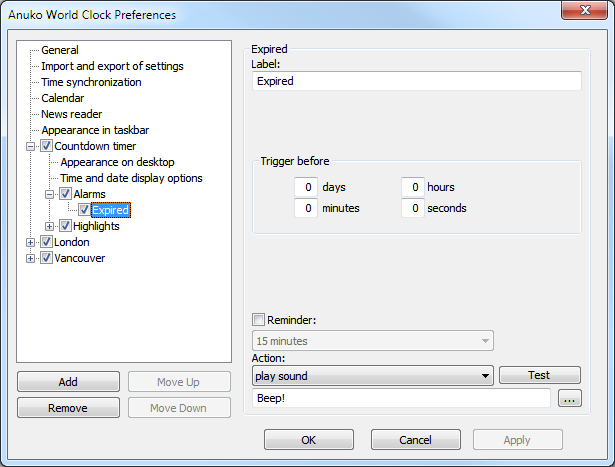Click the browse (...) button next to Beep!
The width and height of the screenshot is (615, 467).
pyautogui.click(x=570, y=399)
